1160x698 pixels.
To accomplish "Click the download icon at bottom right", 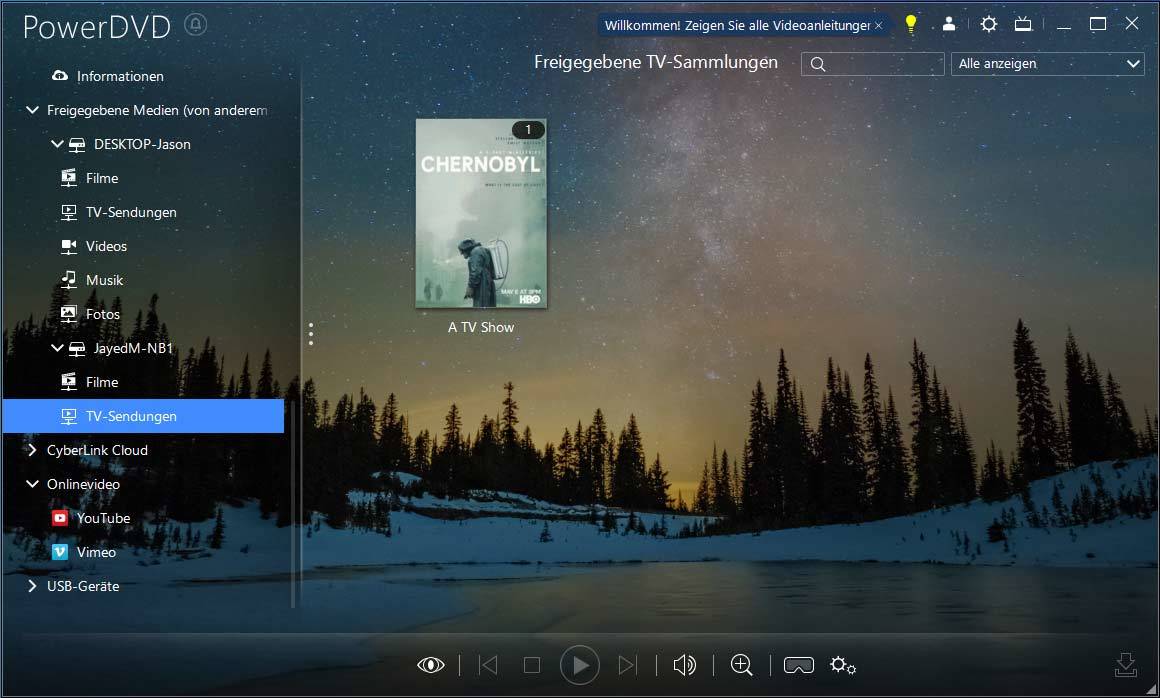I will 1125,665.
